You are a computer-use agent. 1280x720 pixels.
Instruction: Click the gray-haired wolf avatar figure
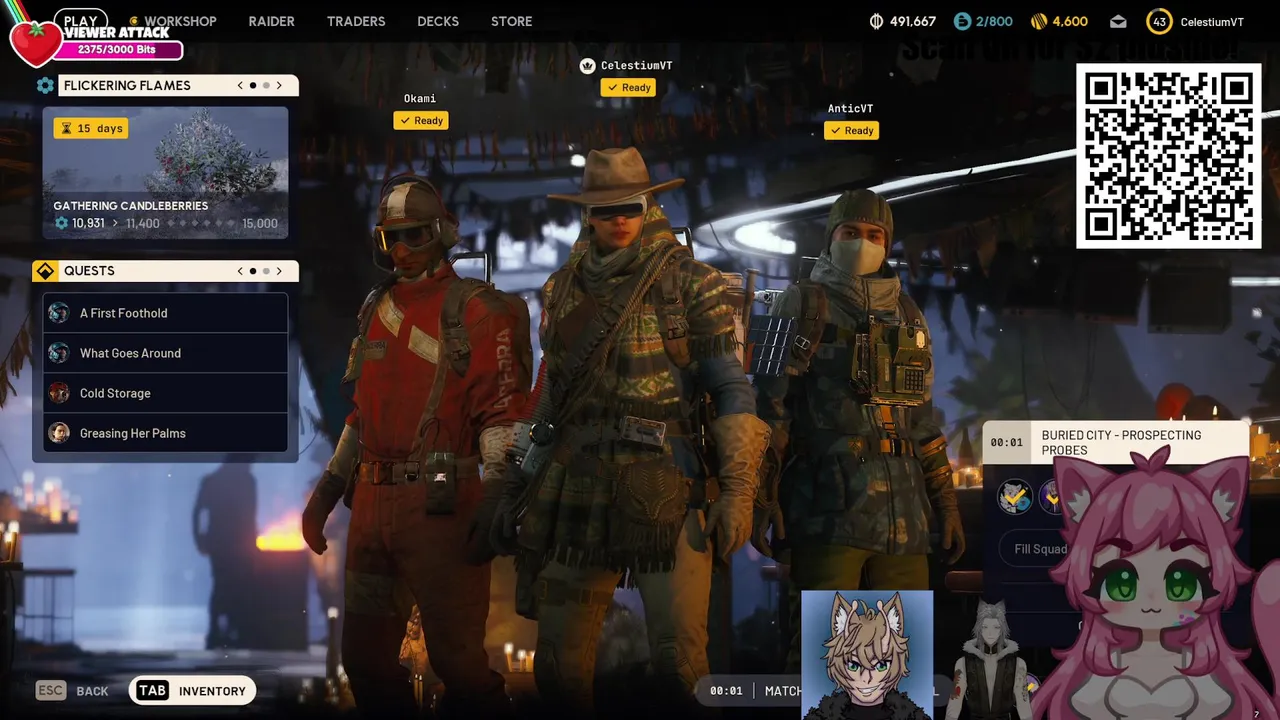click(992, 658)
